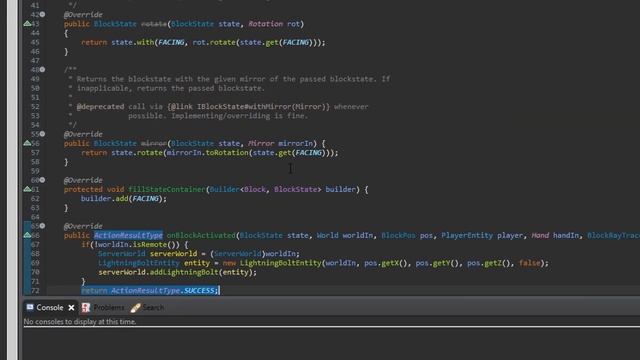Click the override indicator triangle on line 43
This screenshot has width=640, height=360.
tap(27, 24)
